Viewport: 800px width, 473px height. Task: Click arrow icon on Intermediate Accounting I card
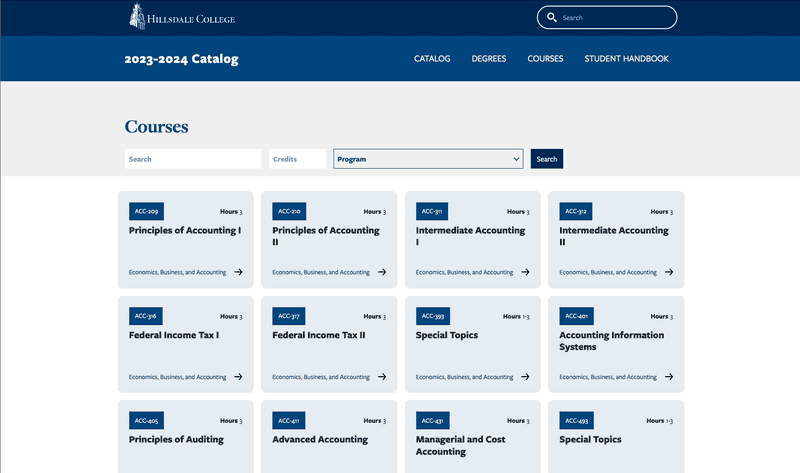525,272
